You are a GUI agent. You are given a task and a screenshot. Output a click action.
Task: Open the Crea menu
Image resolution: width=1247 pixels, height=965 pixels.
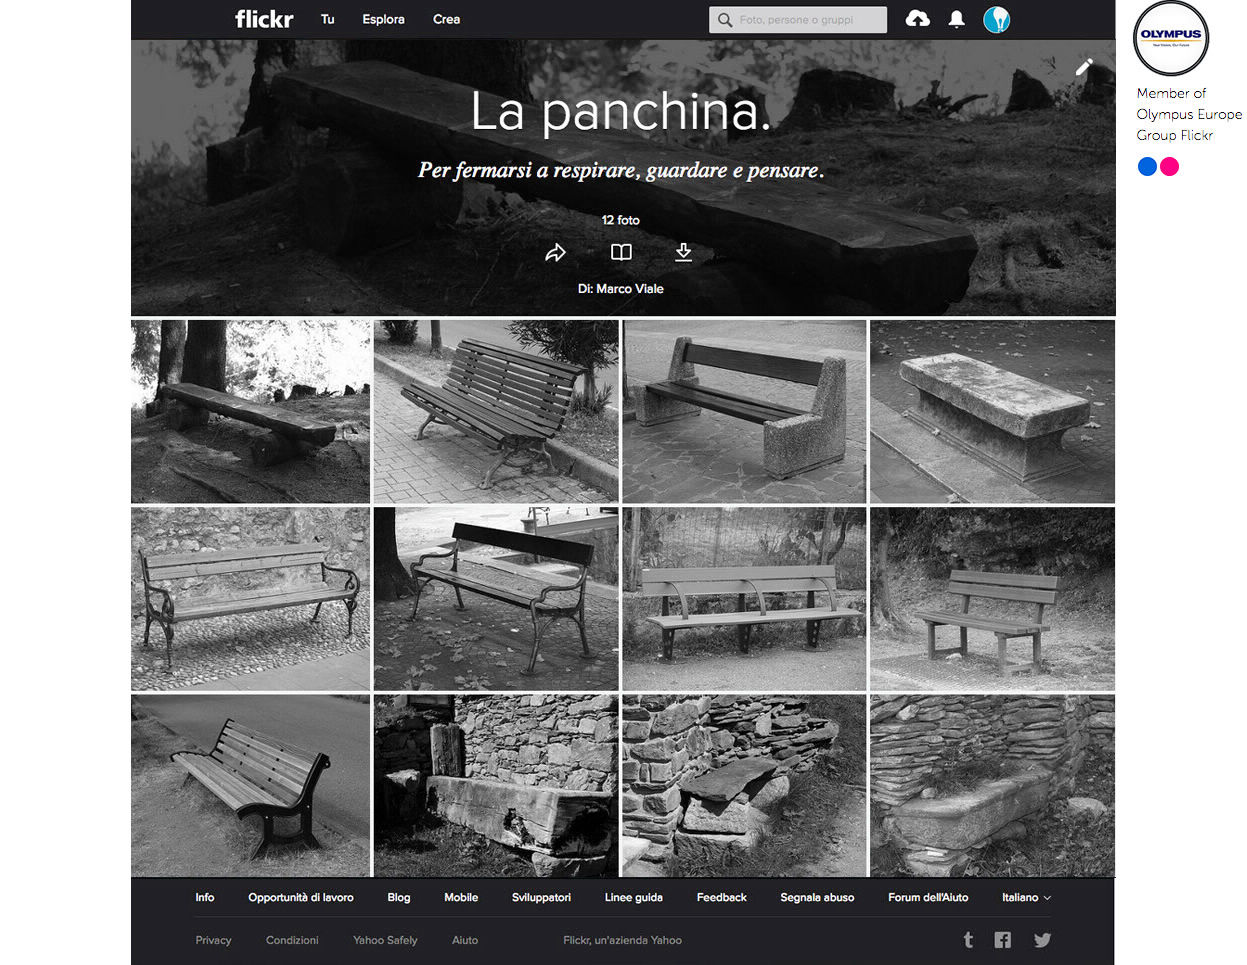pyautogui.click(x=446, y=19)
